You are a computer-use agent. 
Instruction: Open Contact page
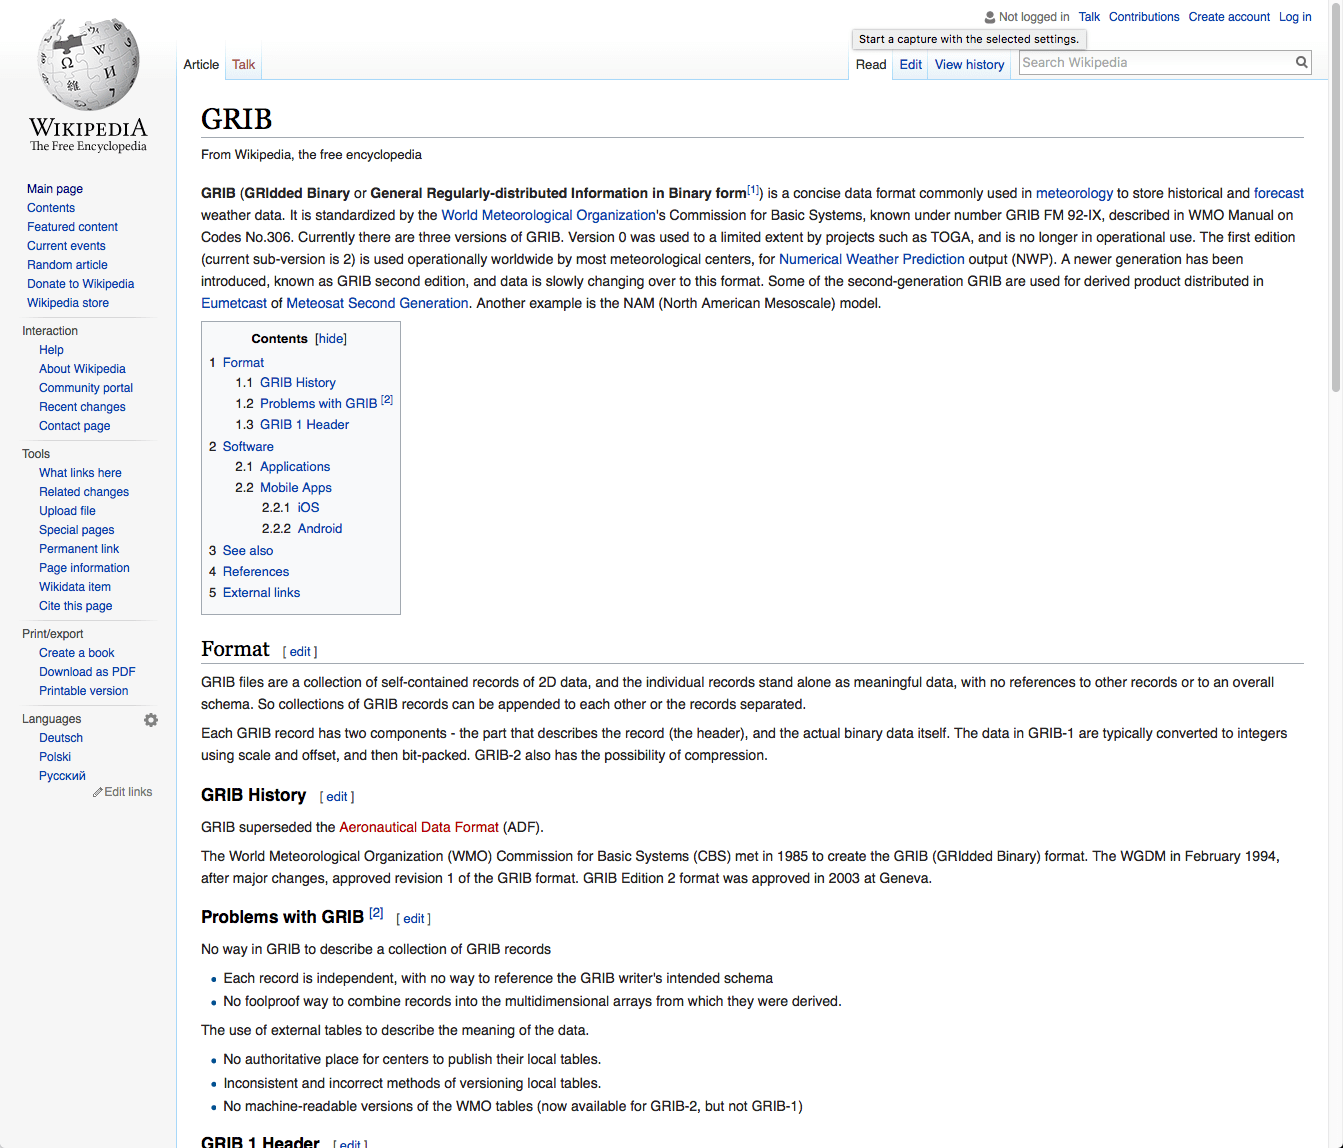pos(75,426)
